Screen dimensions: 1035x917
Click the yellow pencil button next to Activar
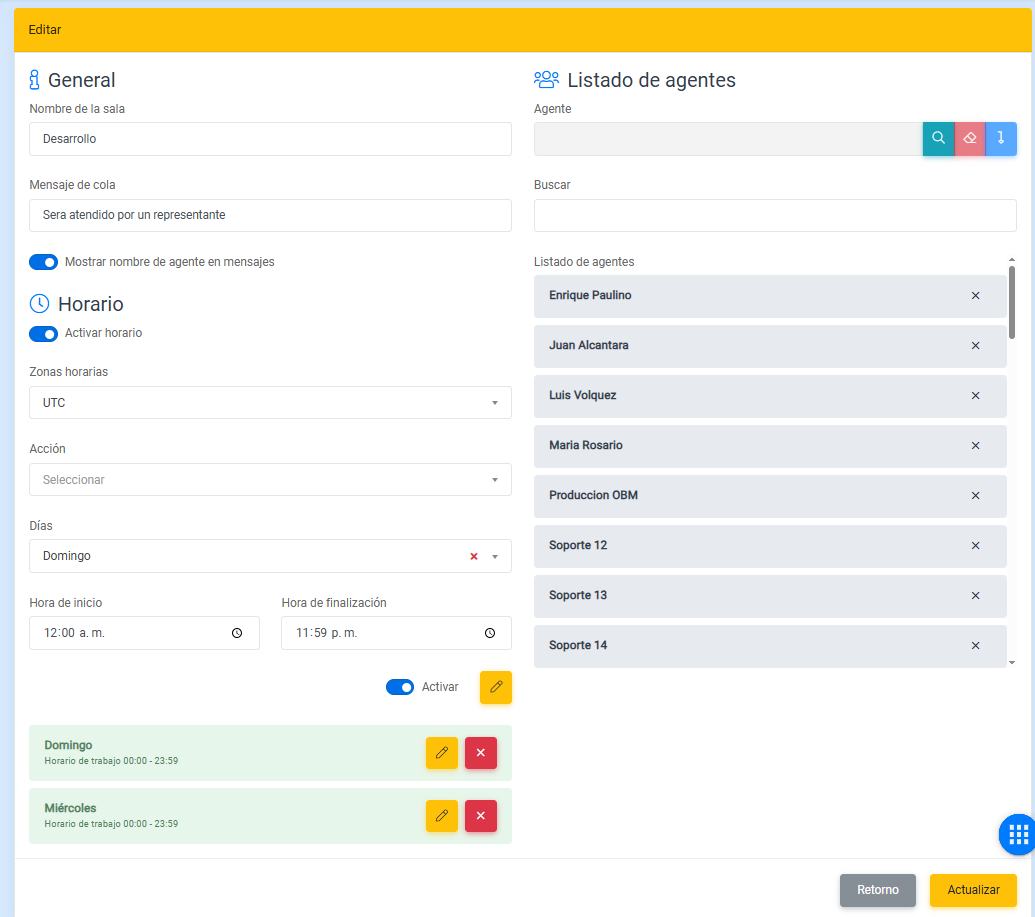pyautogui.click(x=495, y=687)
